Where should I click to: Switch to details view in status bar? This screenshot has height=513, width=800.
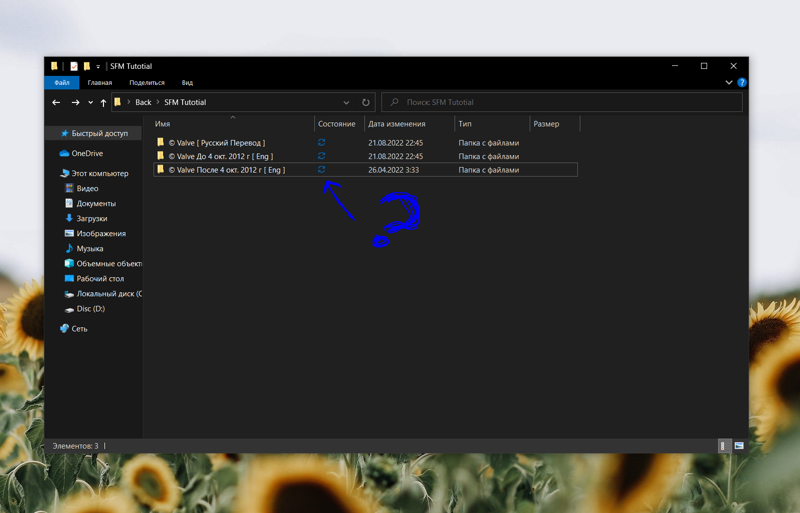722,446
